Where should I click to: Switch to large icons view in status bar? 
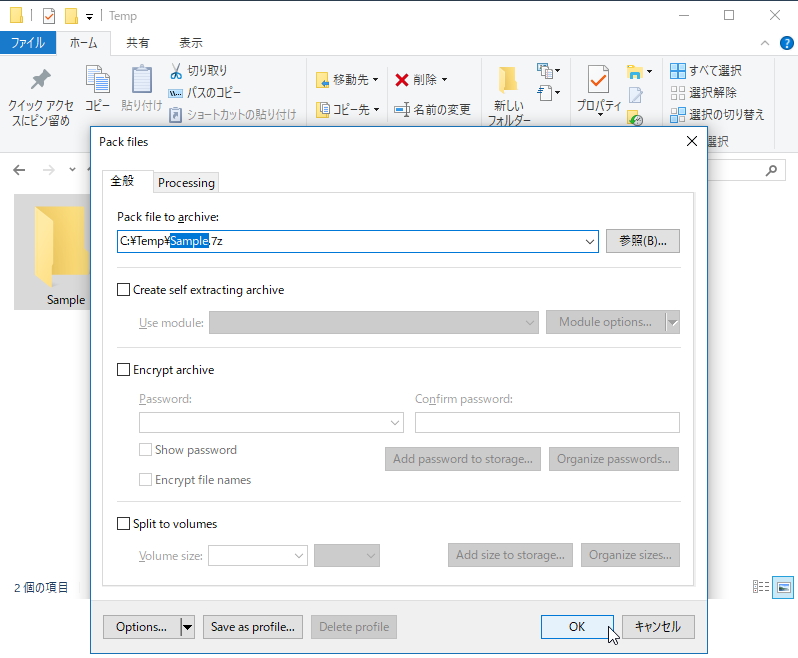tap(783, 587)
